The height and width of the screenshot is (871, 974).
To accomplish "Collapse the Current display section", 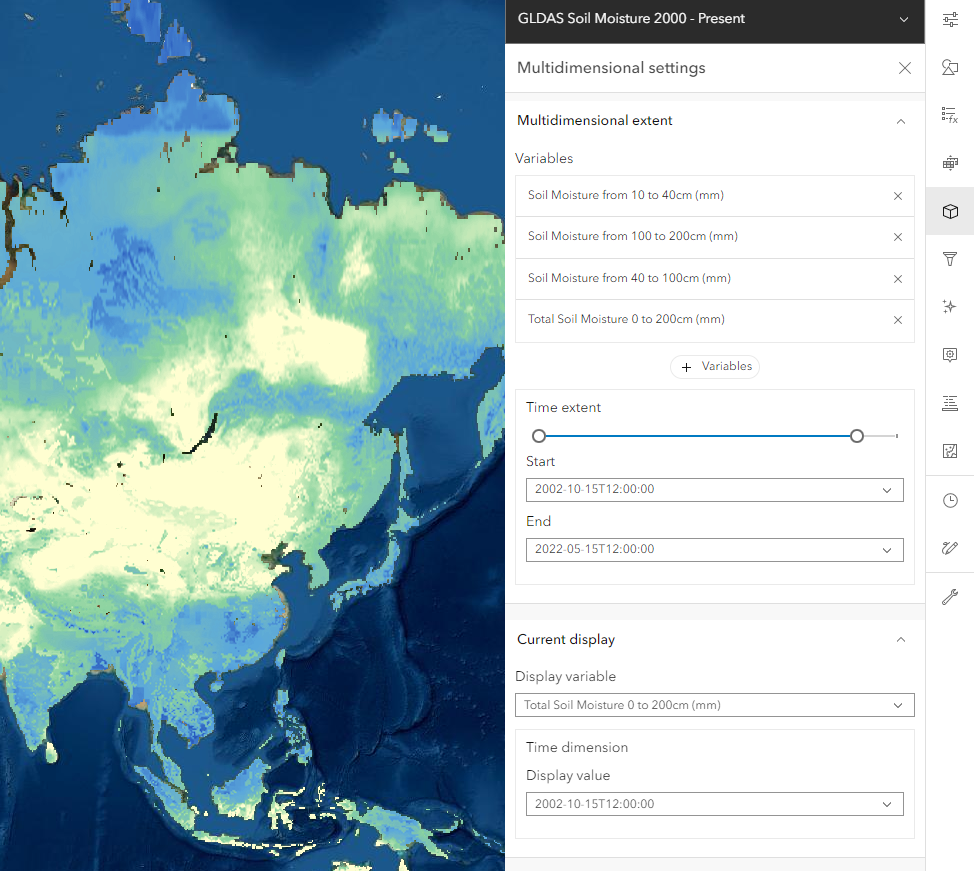I will click(900, 639).
